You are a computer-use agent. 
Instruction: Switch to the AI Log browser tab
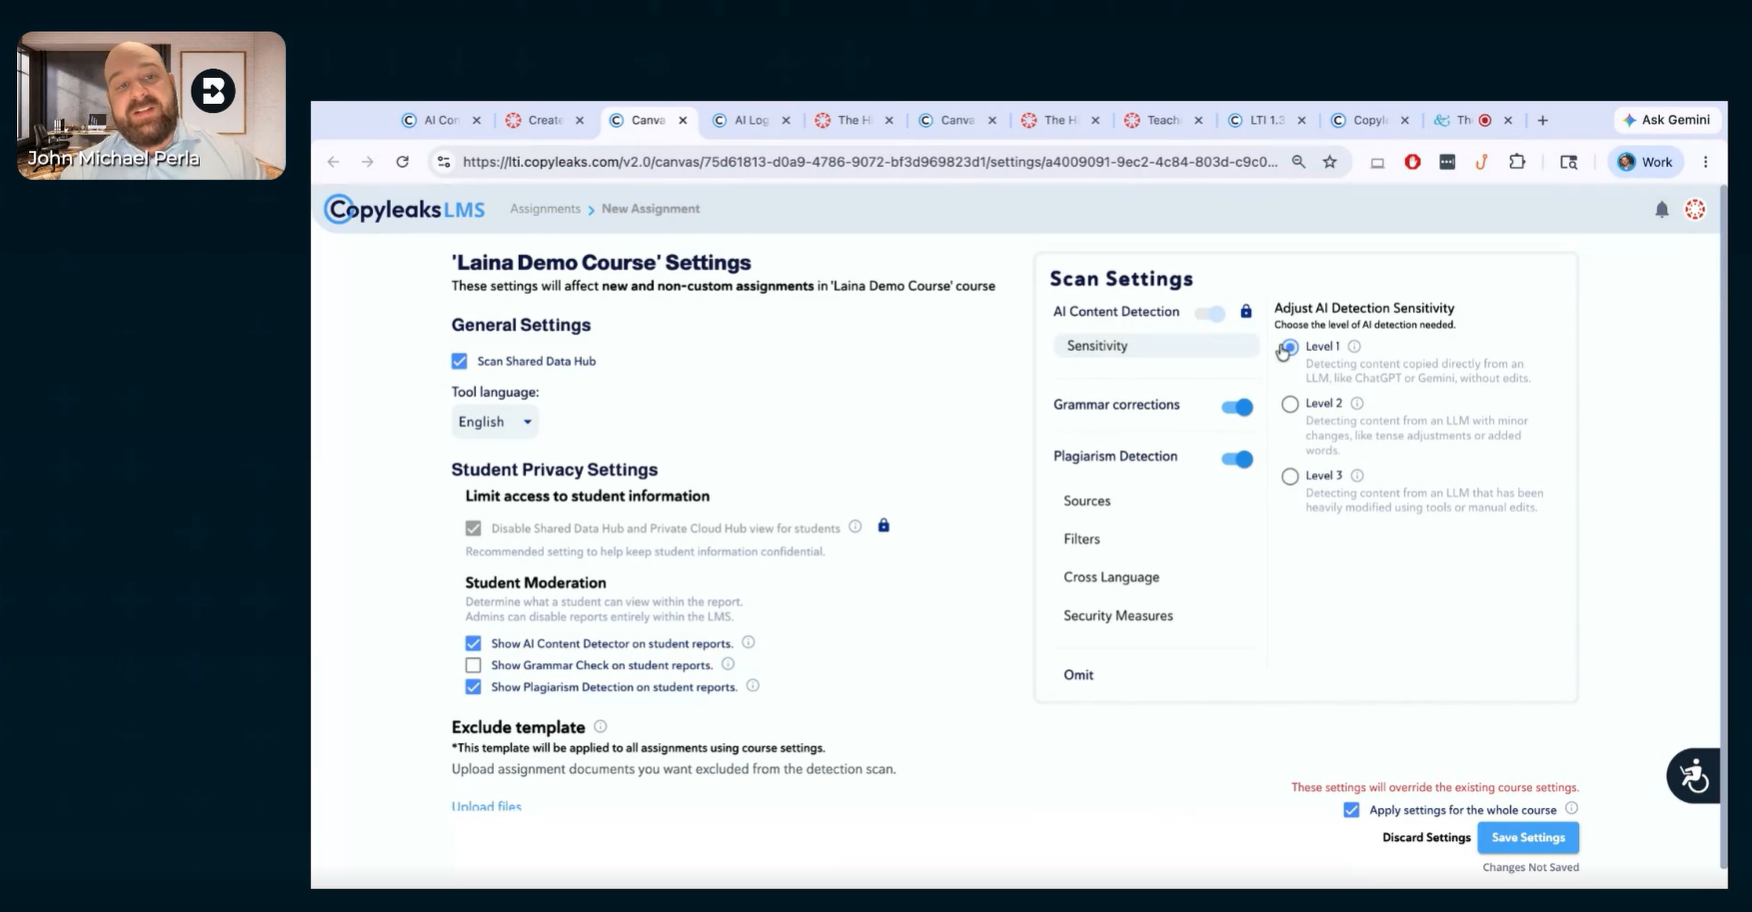(x=750, y=120)
